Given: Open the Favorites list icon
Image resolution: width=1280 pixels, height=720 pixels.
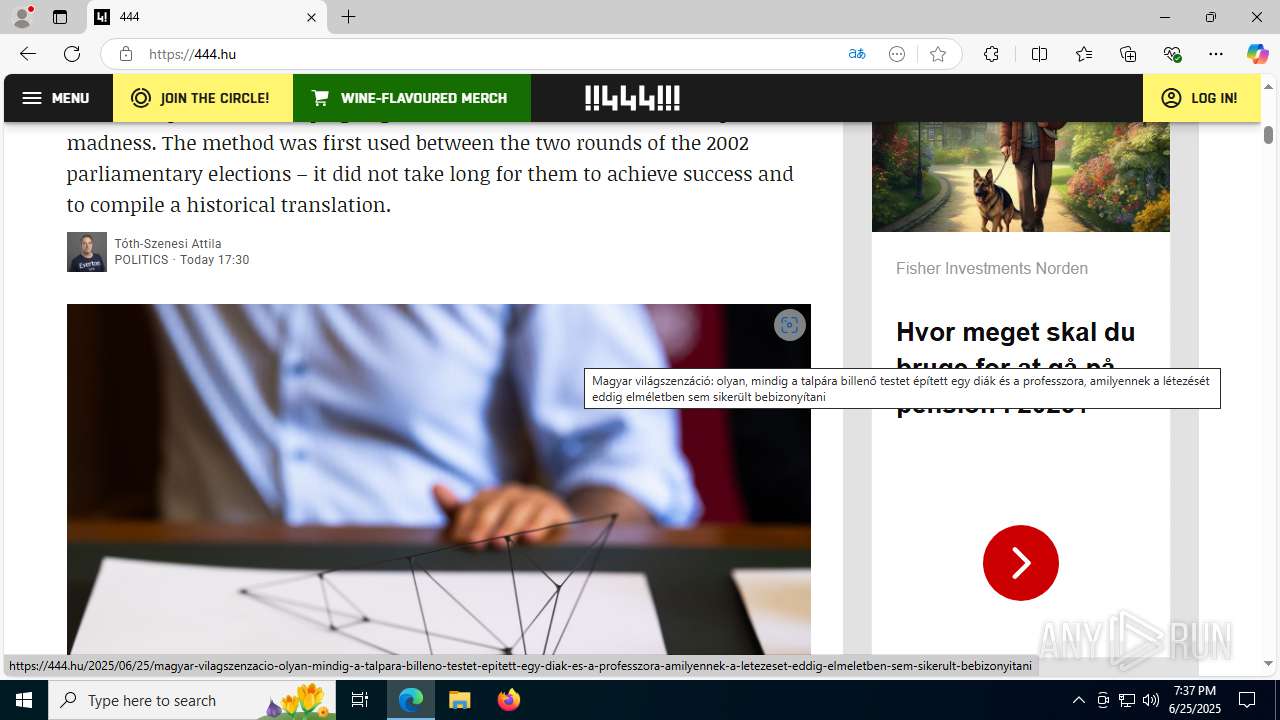Looking at the screenshot, I should [x=1084, y=54].
